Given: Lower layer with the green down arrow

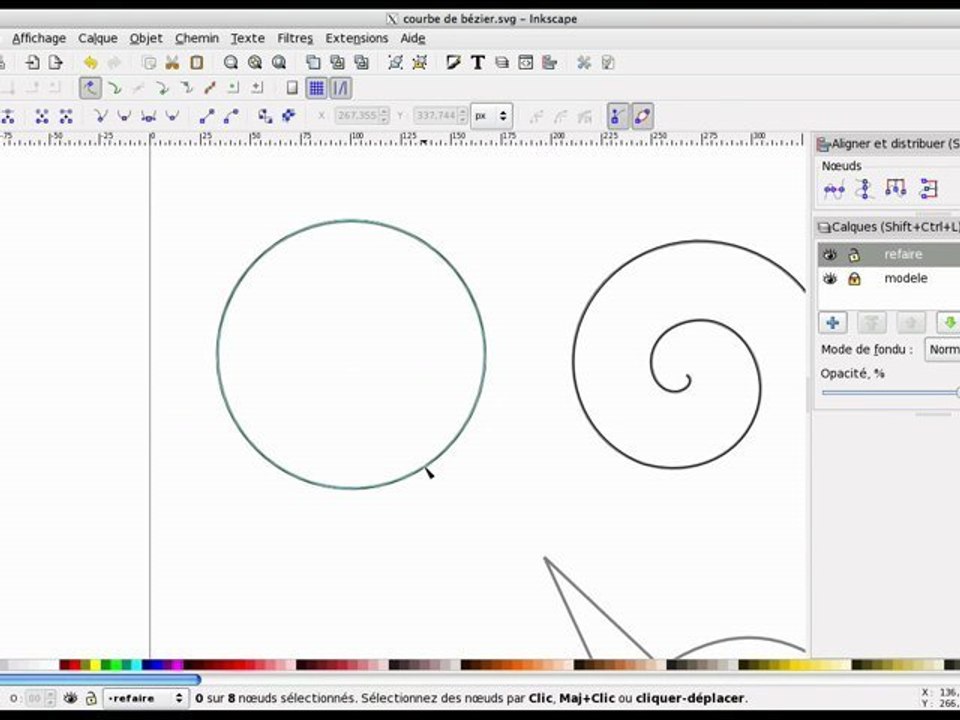Looking at the screenshot, I should (x=949, y=323).
